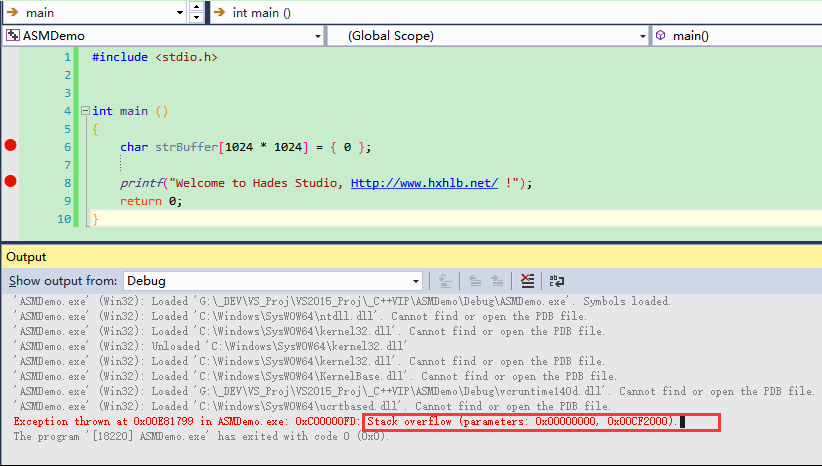Remove breakpoint on the strBuffer line
The height and width of the screenshot is (466, 822).
point(11,146)
